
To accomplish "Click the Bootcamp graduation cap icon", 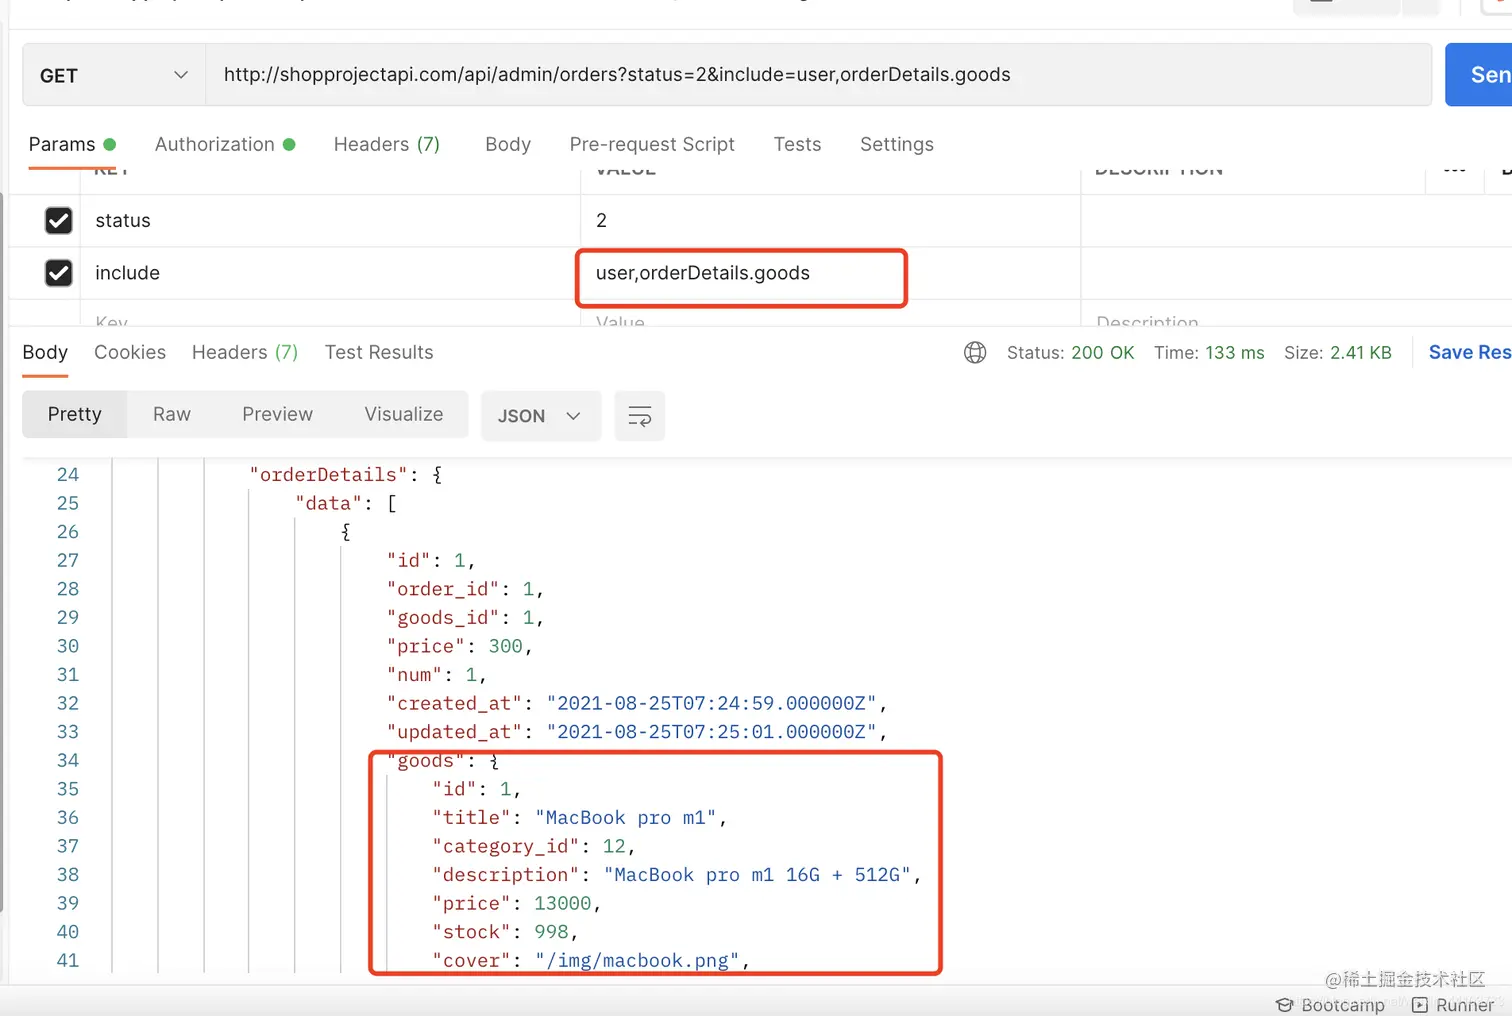I will (1285, 1005).
